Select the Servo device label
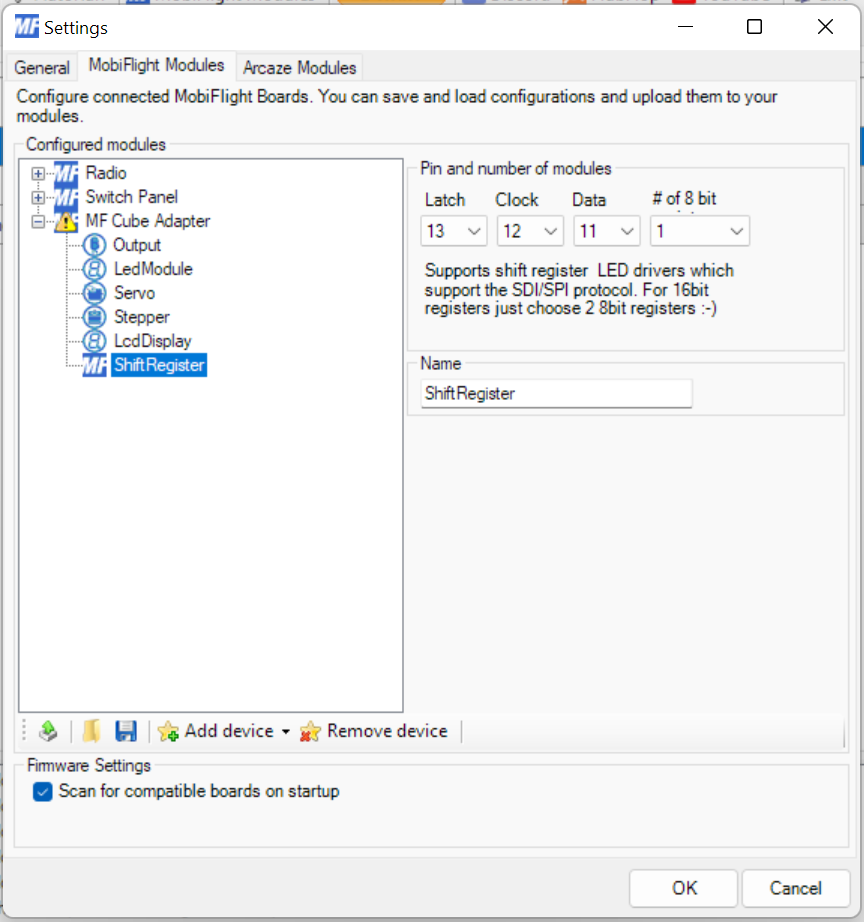 134,293
